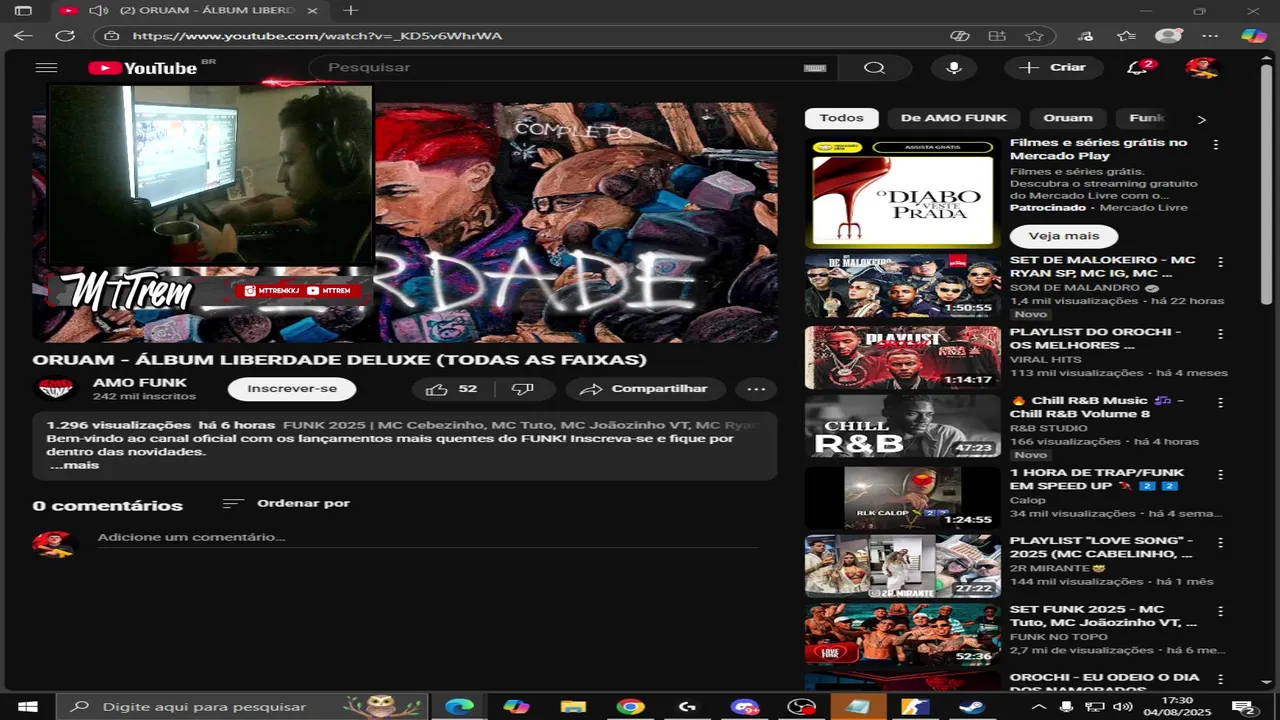The height and width of the screenshot is (720, 1280).
Task: Reload the page in Edge
Action: click(x=65, y=36)
